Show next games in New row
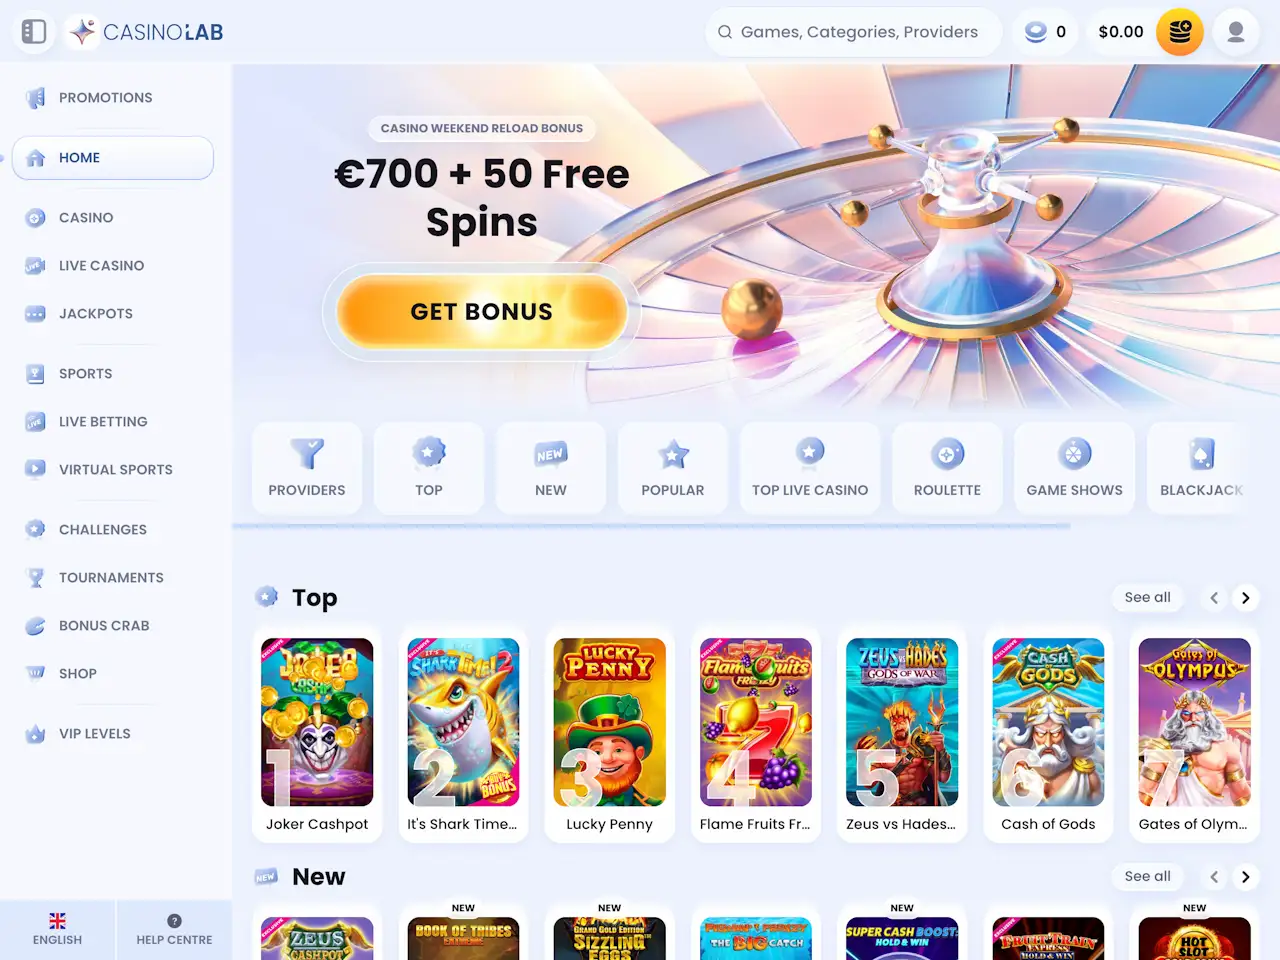The width and height of the screenshot is (1280, 960). point(1245,877)
